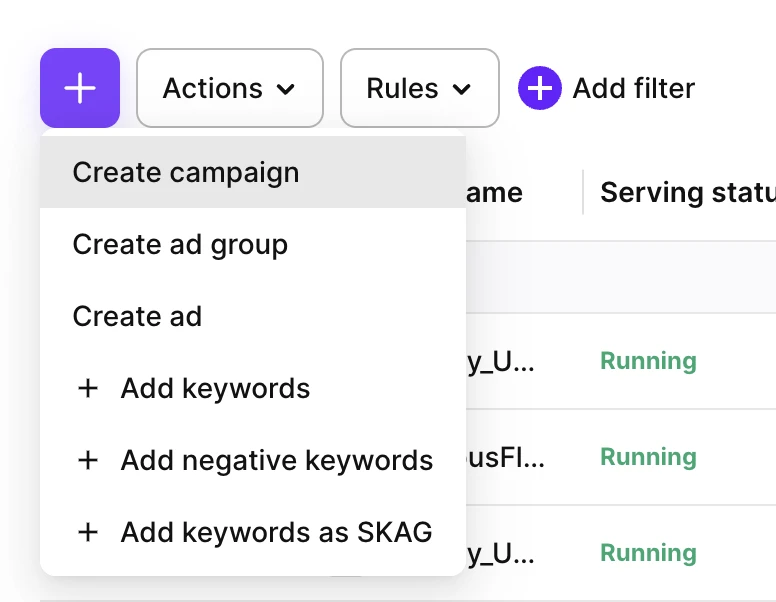Click the Add filter plus icon
The height and width of the screenshot is (602, 776).
pyautogui.click(x=539, y=88)
